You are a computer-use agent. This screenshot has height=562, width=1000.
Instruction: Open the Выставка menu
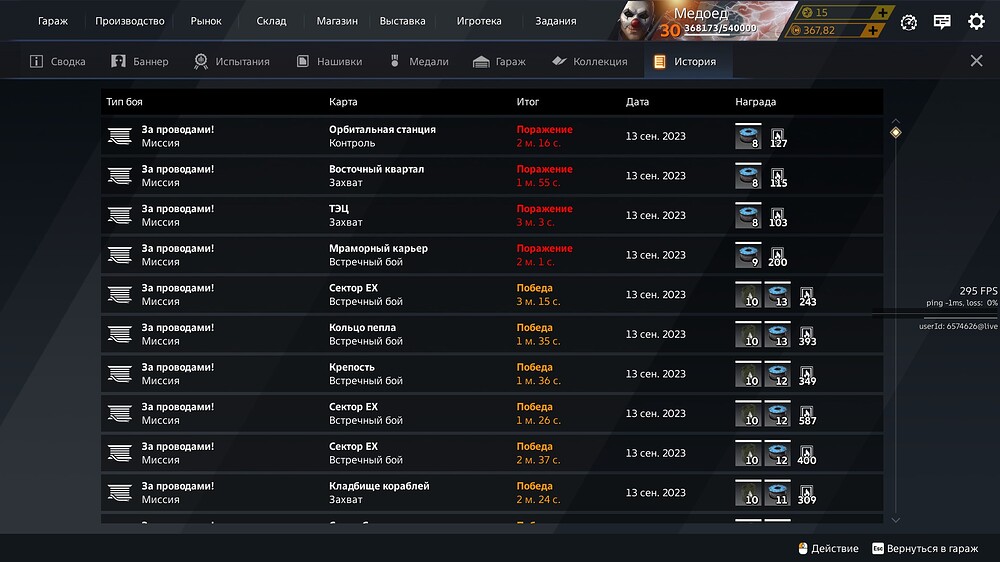point(402,21)
